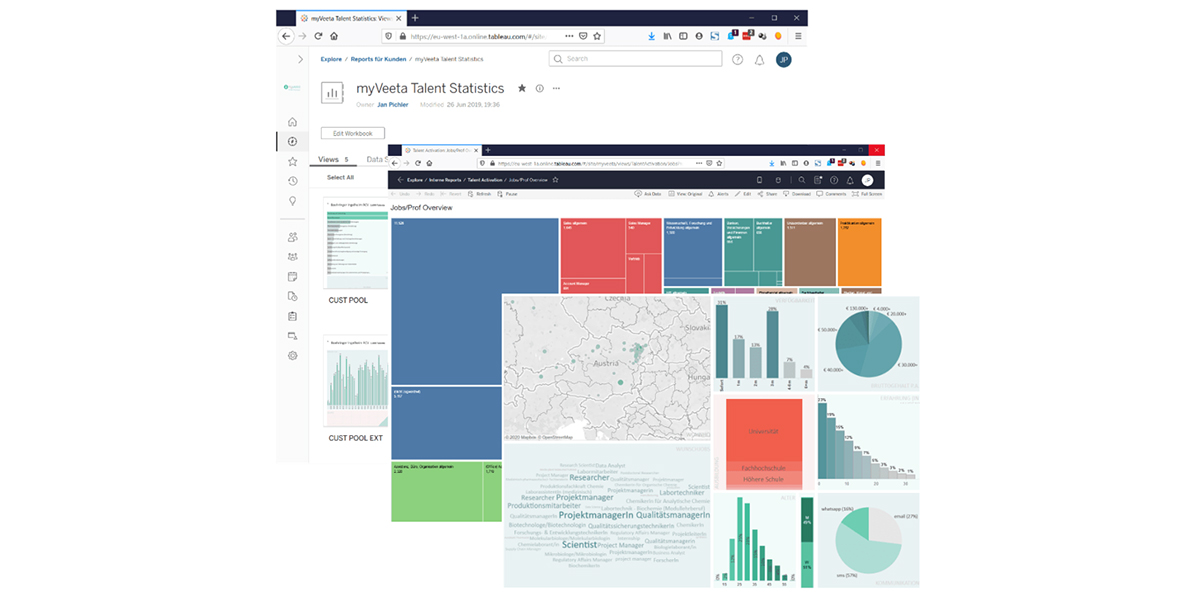
Task: Open Home in the Tableau sidebar
Action: [x=292, y=121]
